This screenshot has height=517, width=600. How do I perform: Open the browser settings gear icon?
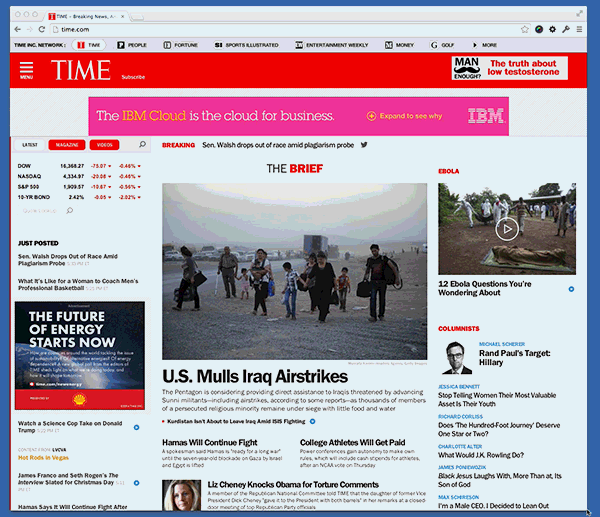(552, 29)
